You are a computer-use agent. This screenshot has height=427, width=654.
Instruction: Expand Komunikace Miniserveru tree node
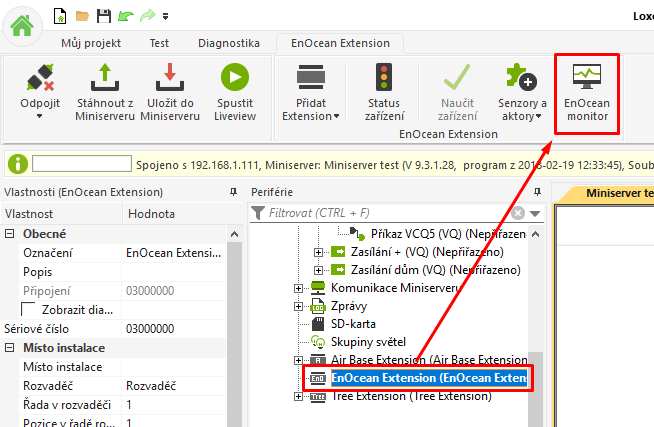pos(298,288)
